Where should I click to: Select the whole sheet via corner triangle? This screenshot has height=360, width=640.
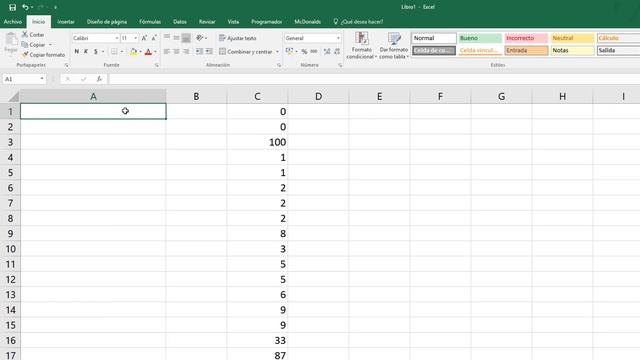(13, 97)
